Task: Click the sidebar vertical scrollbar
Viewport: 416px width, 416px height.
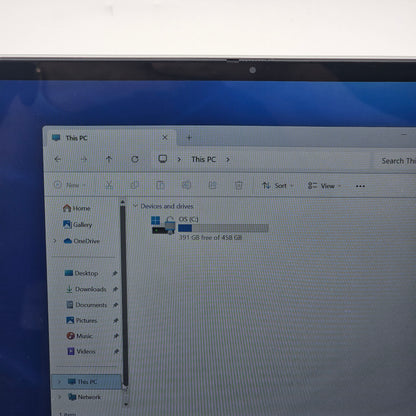Action: [123, 295]
